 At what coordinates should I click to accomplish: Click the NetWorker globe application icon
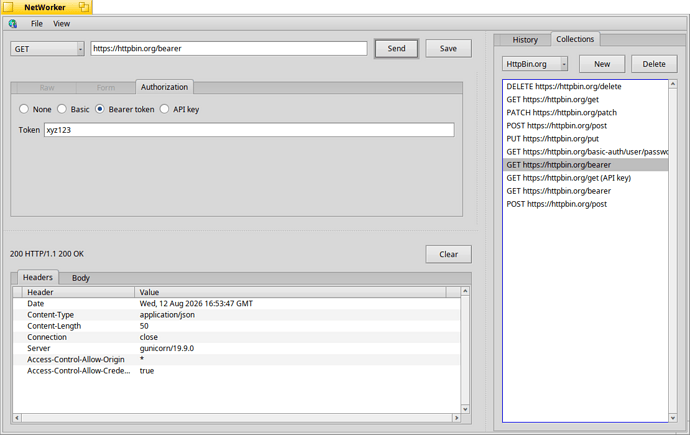point(13,24)
